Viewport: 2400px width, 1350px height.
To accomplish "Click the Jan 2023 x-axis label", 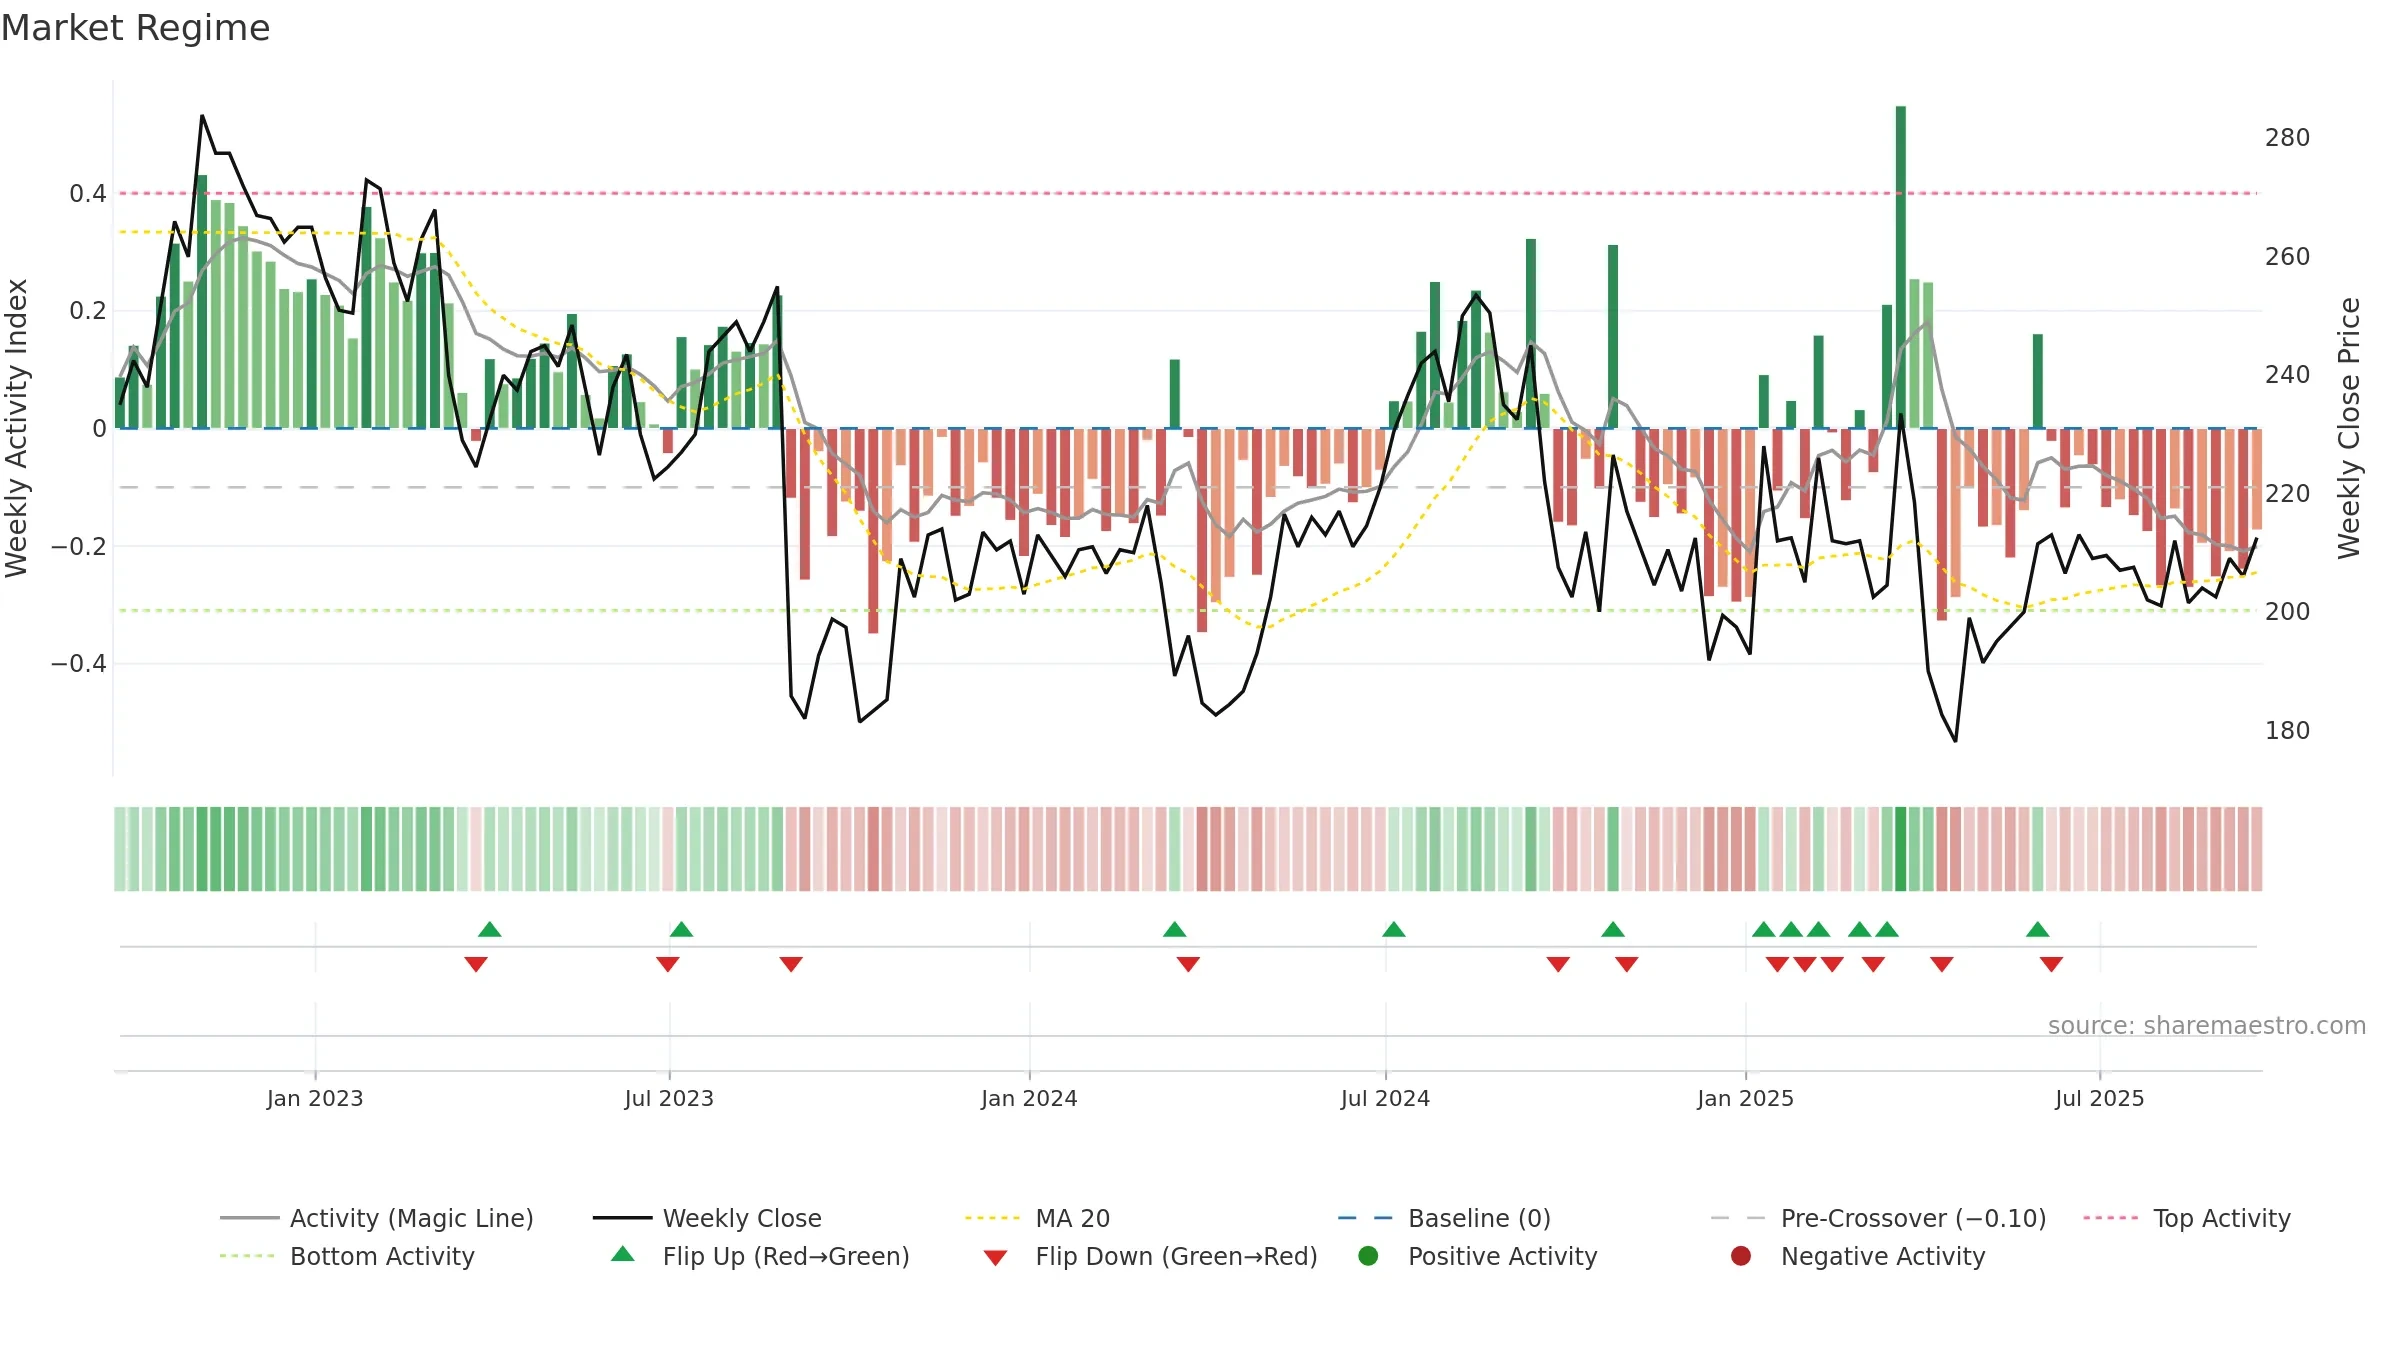I will (x=315, y=1098).
